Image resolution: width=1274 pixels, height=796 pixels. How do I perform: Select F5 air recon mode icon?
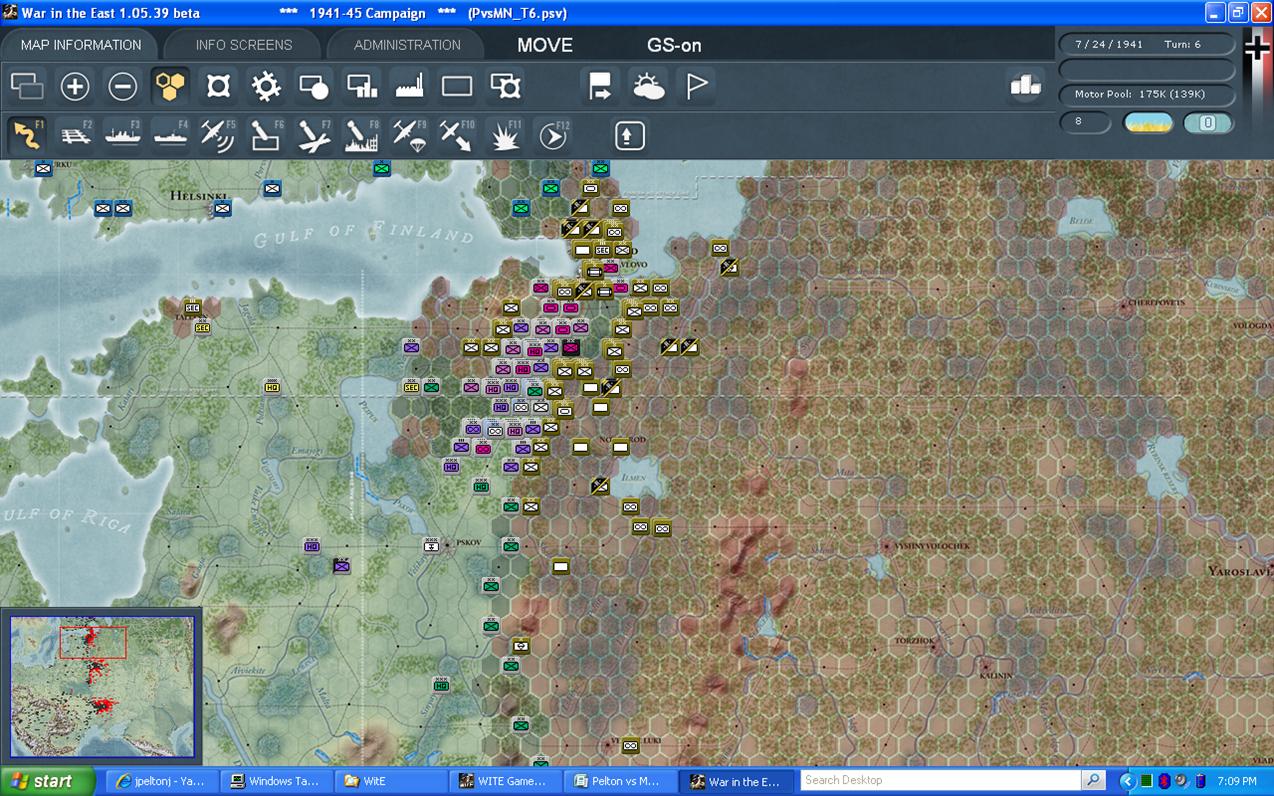[x=218, y=135]
